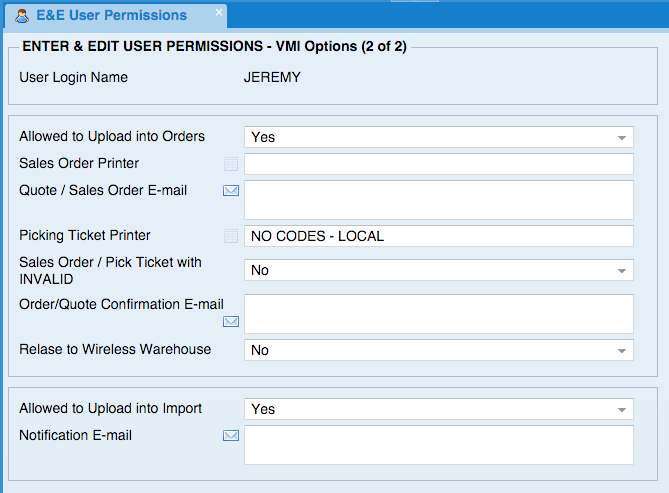Open Allowed to Upload into Orders dropdown
Viewport: 669px width, 493px height.
(439, 137)
